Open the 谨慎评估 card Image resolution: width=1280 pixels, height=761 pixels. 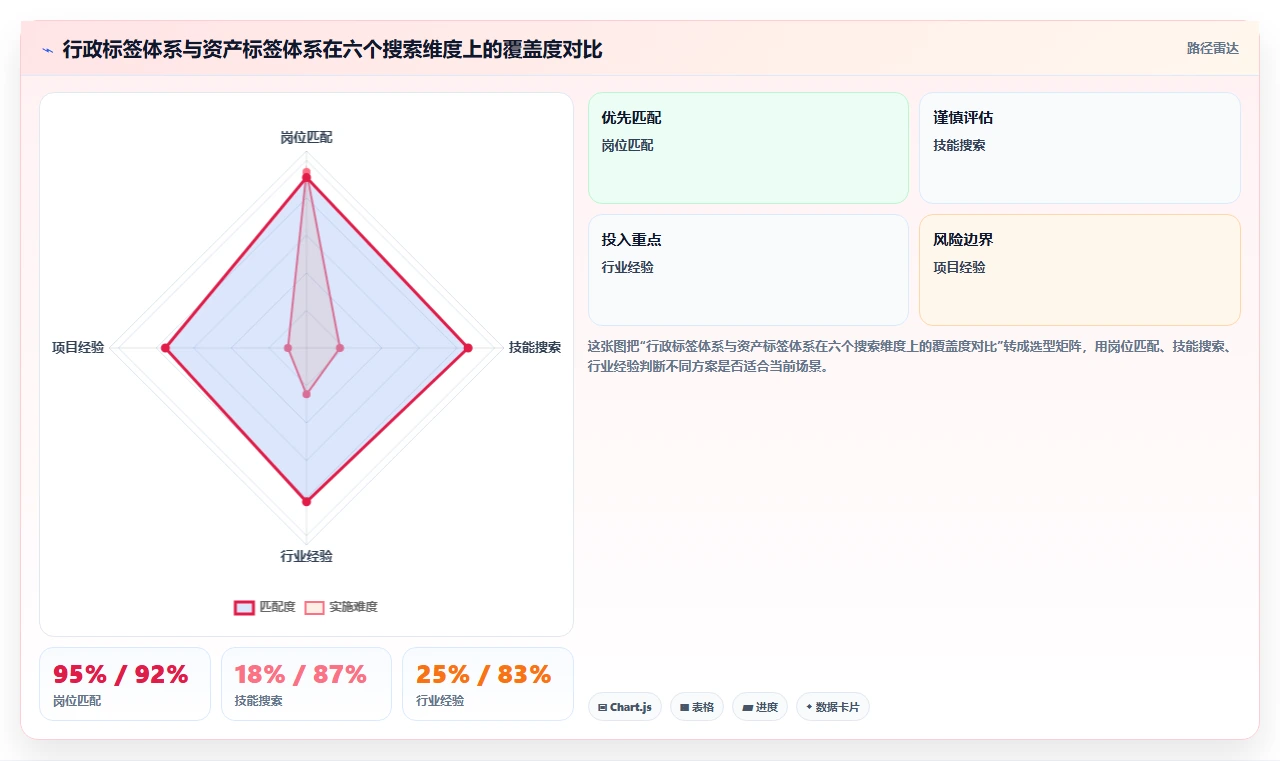point(1079,148)
